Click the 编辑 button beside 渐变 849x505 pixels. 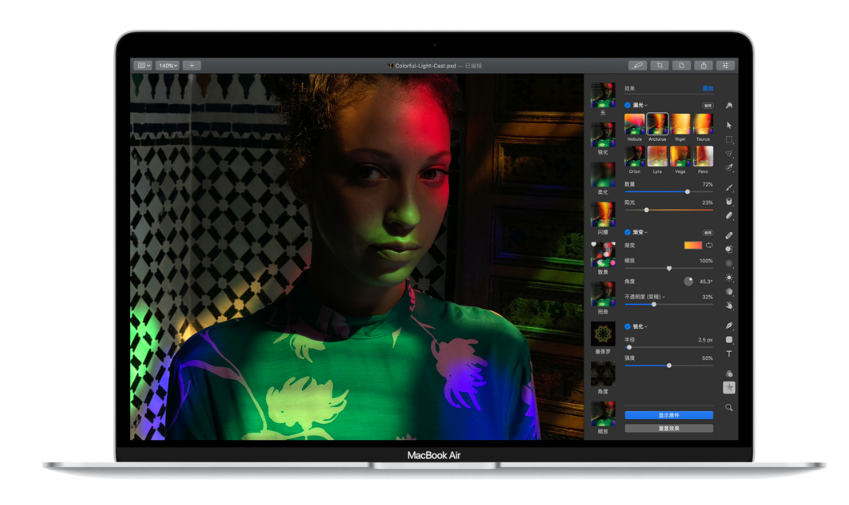point(708,232)
